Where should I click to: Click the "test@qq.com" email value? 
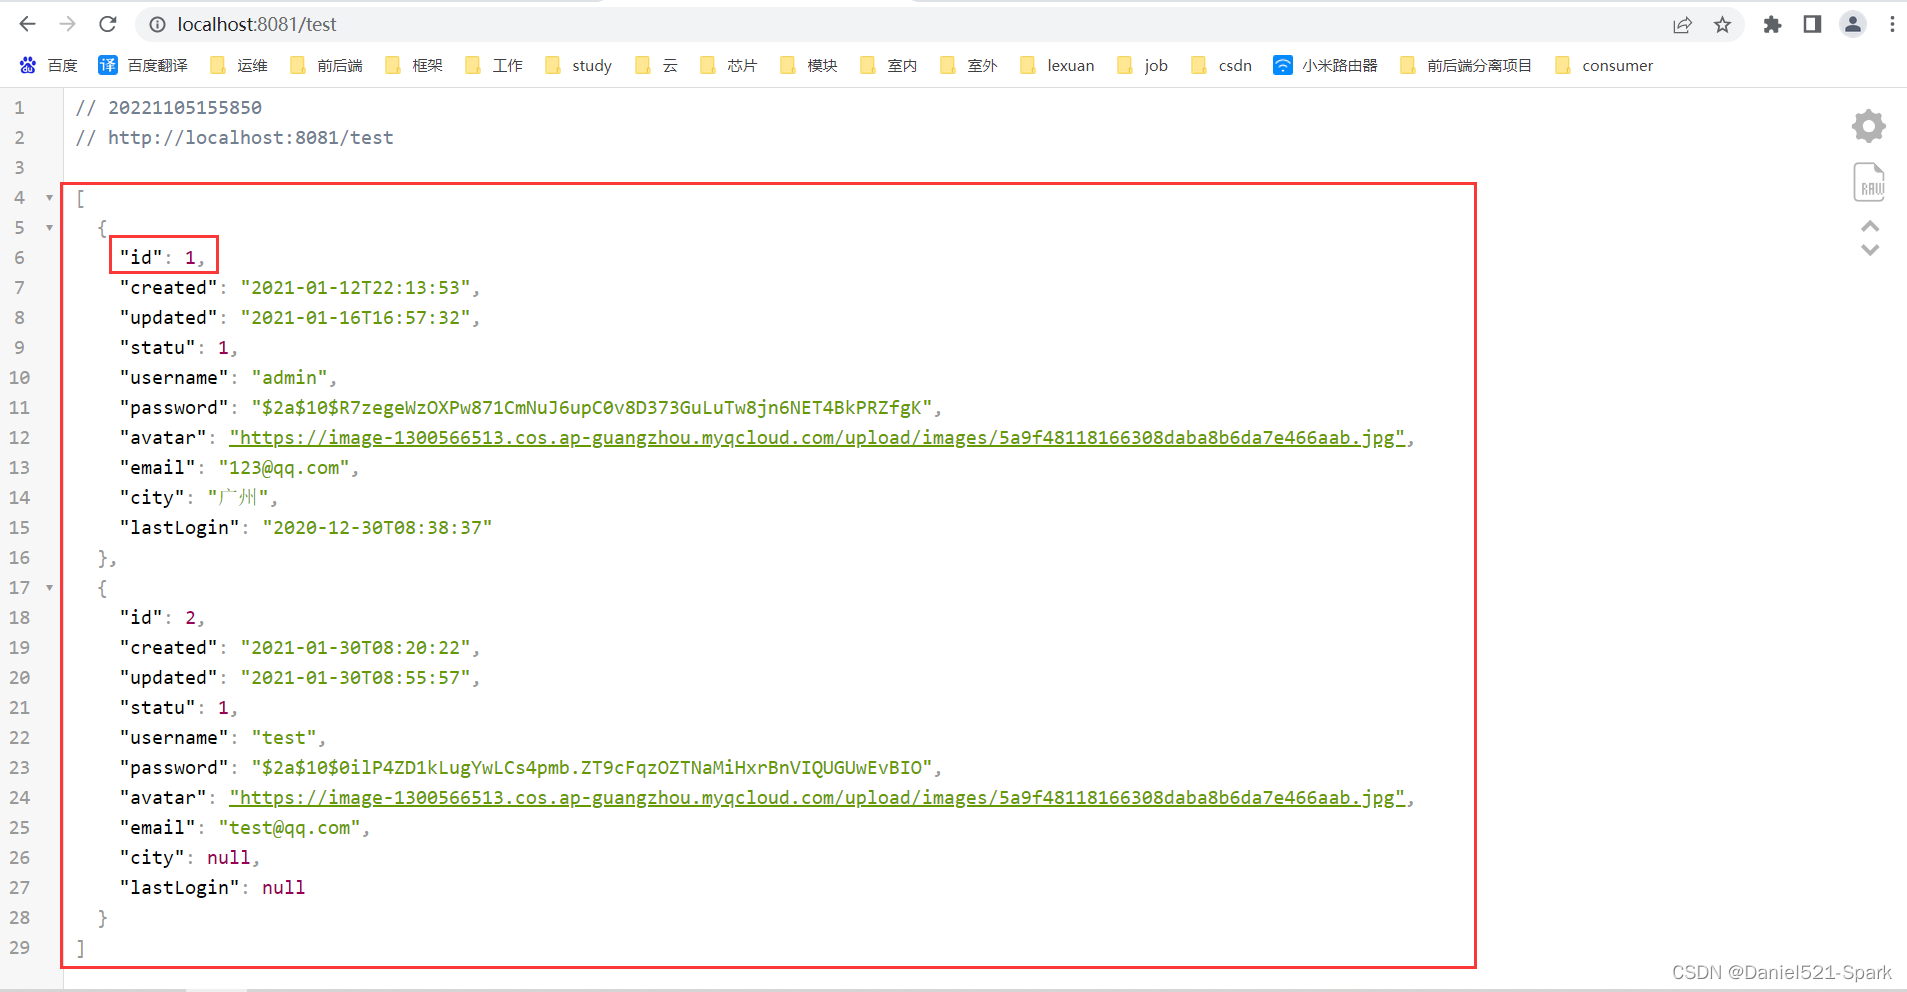[x=290, y=827]
